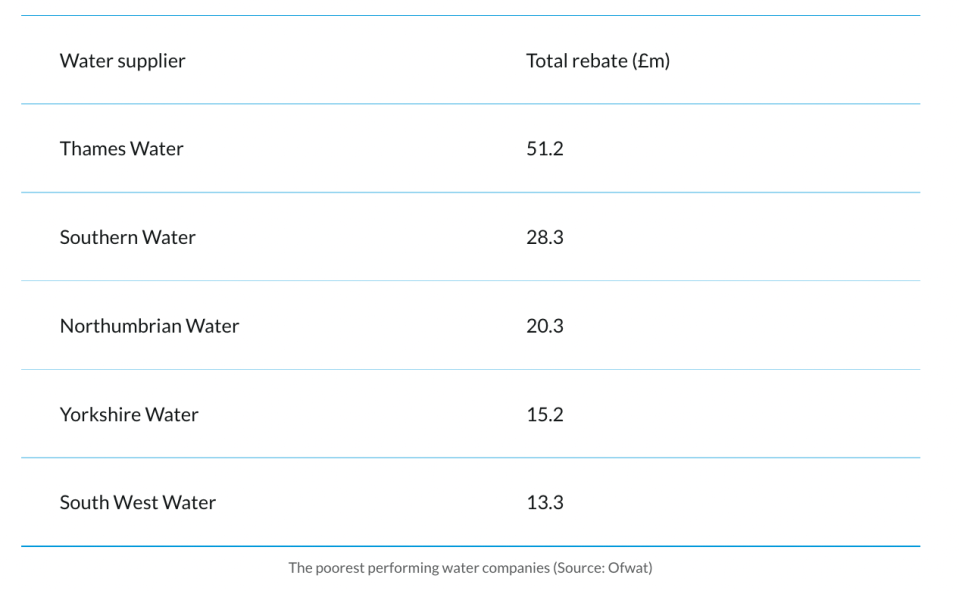Select the Yorkshire Water supplier cell

[129, 415]
